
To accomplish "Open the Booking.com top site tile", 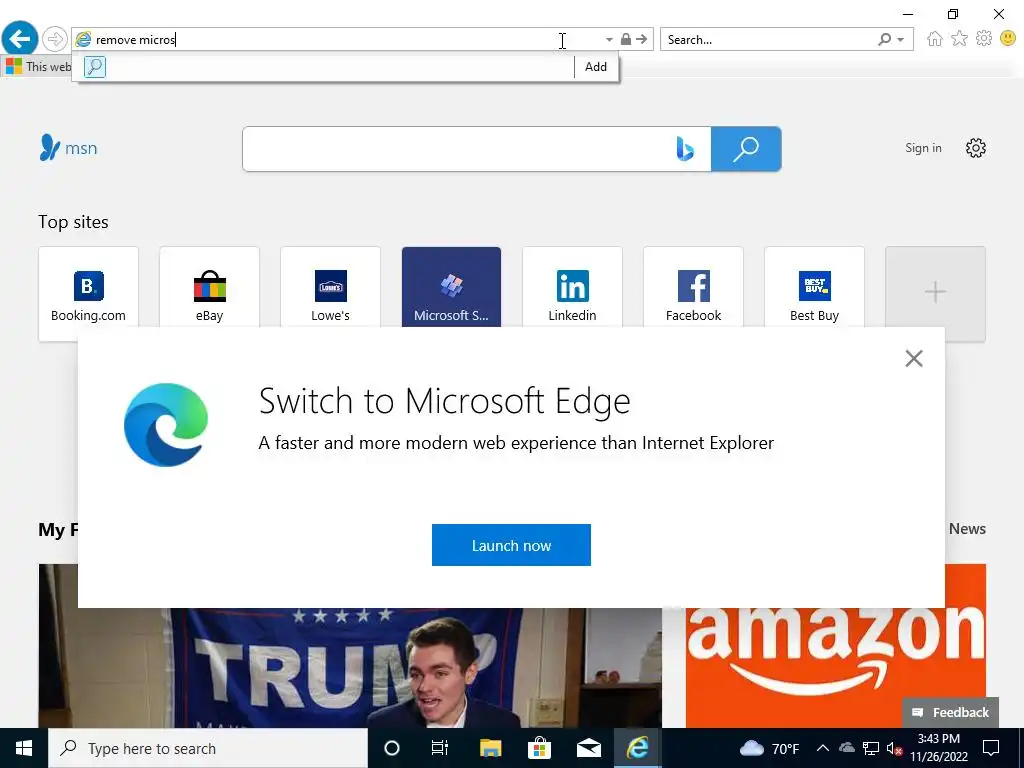I will [x=89, y=287].
